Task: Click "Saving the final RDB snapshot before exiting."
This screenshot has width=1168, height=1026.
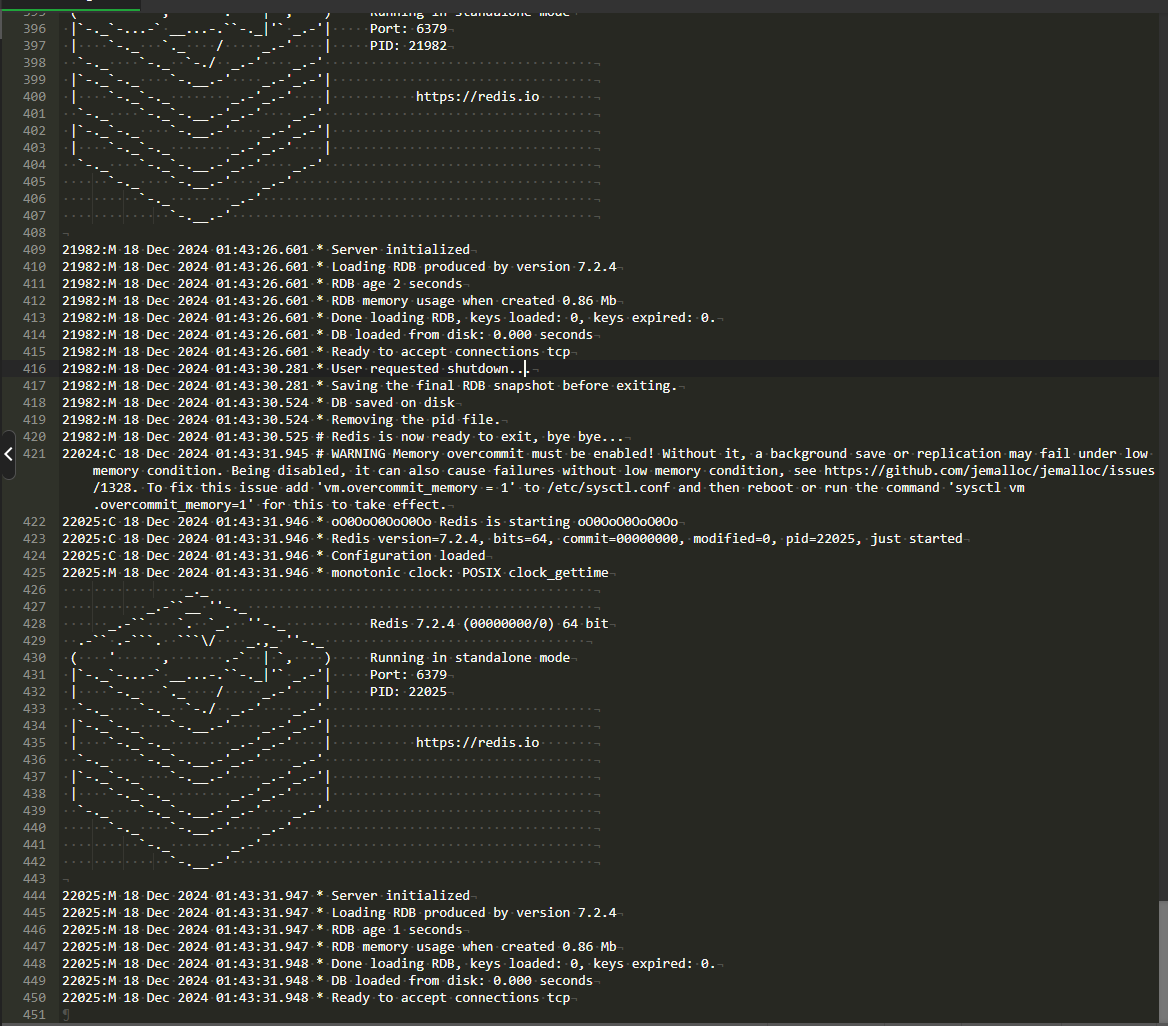Action: (504, 386)
